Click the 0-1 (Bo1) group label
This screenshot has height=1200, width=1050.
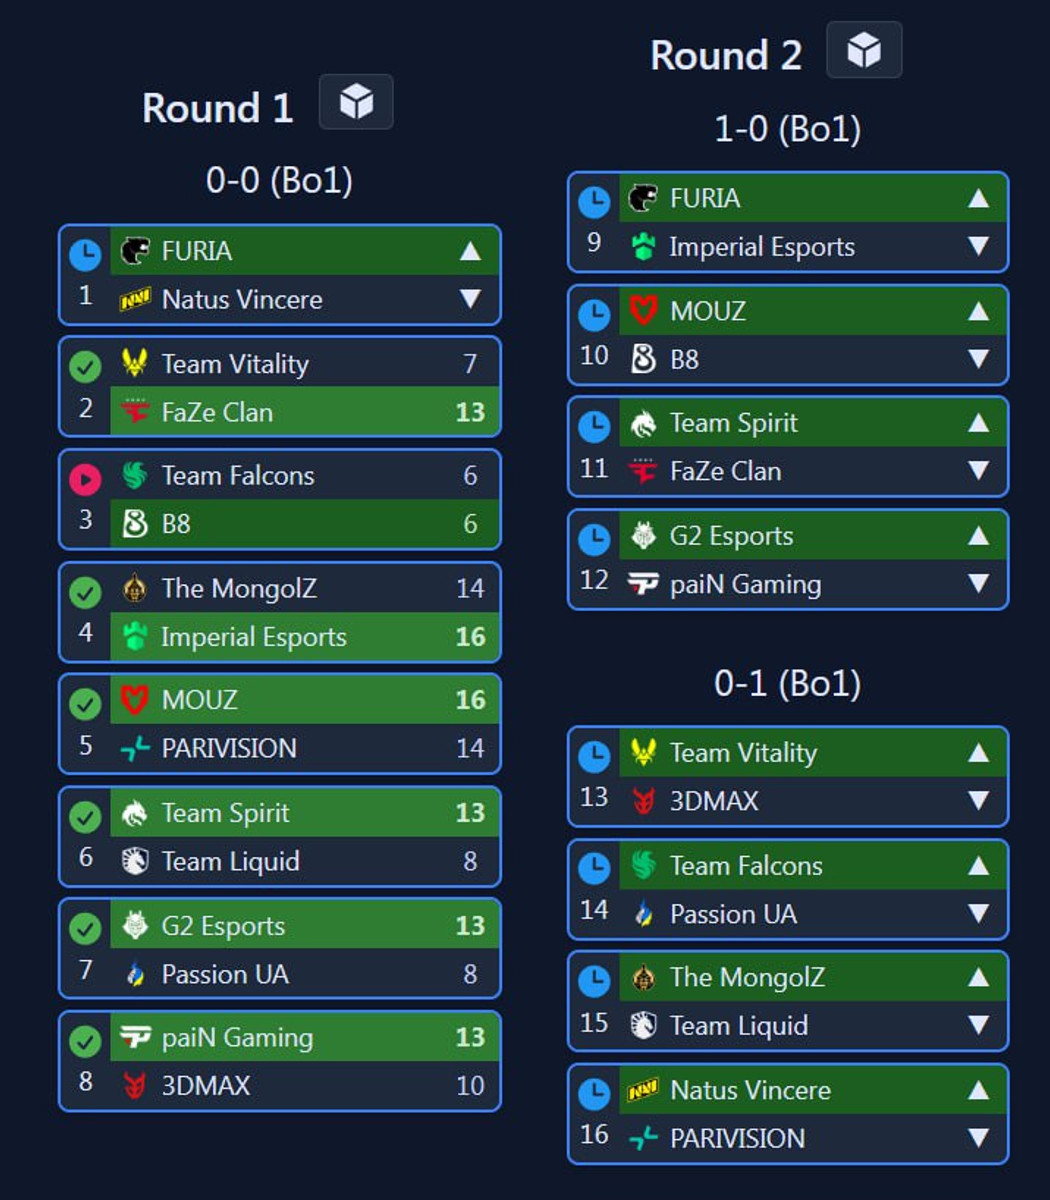(x=787, y=684)
